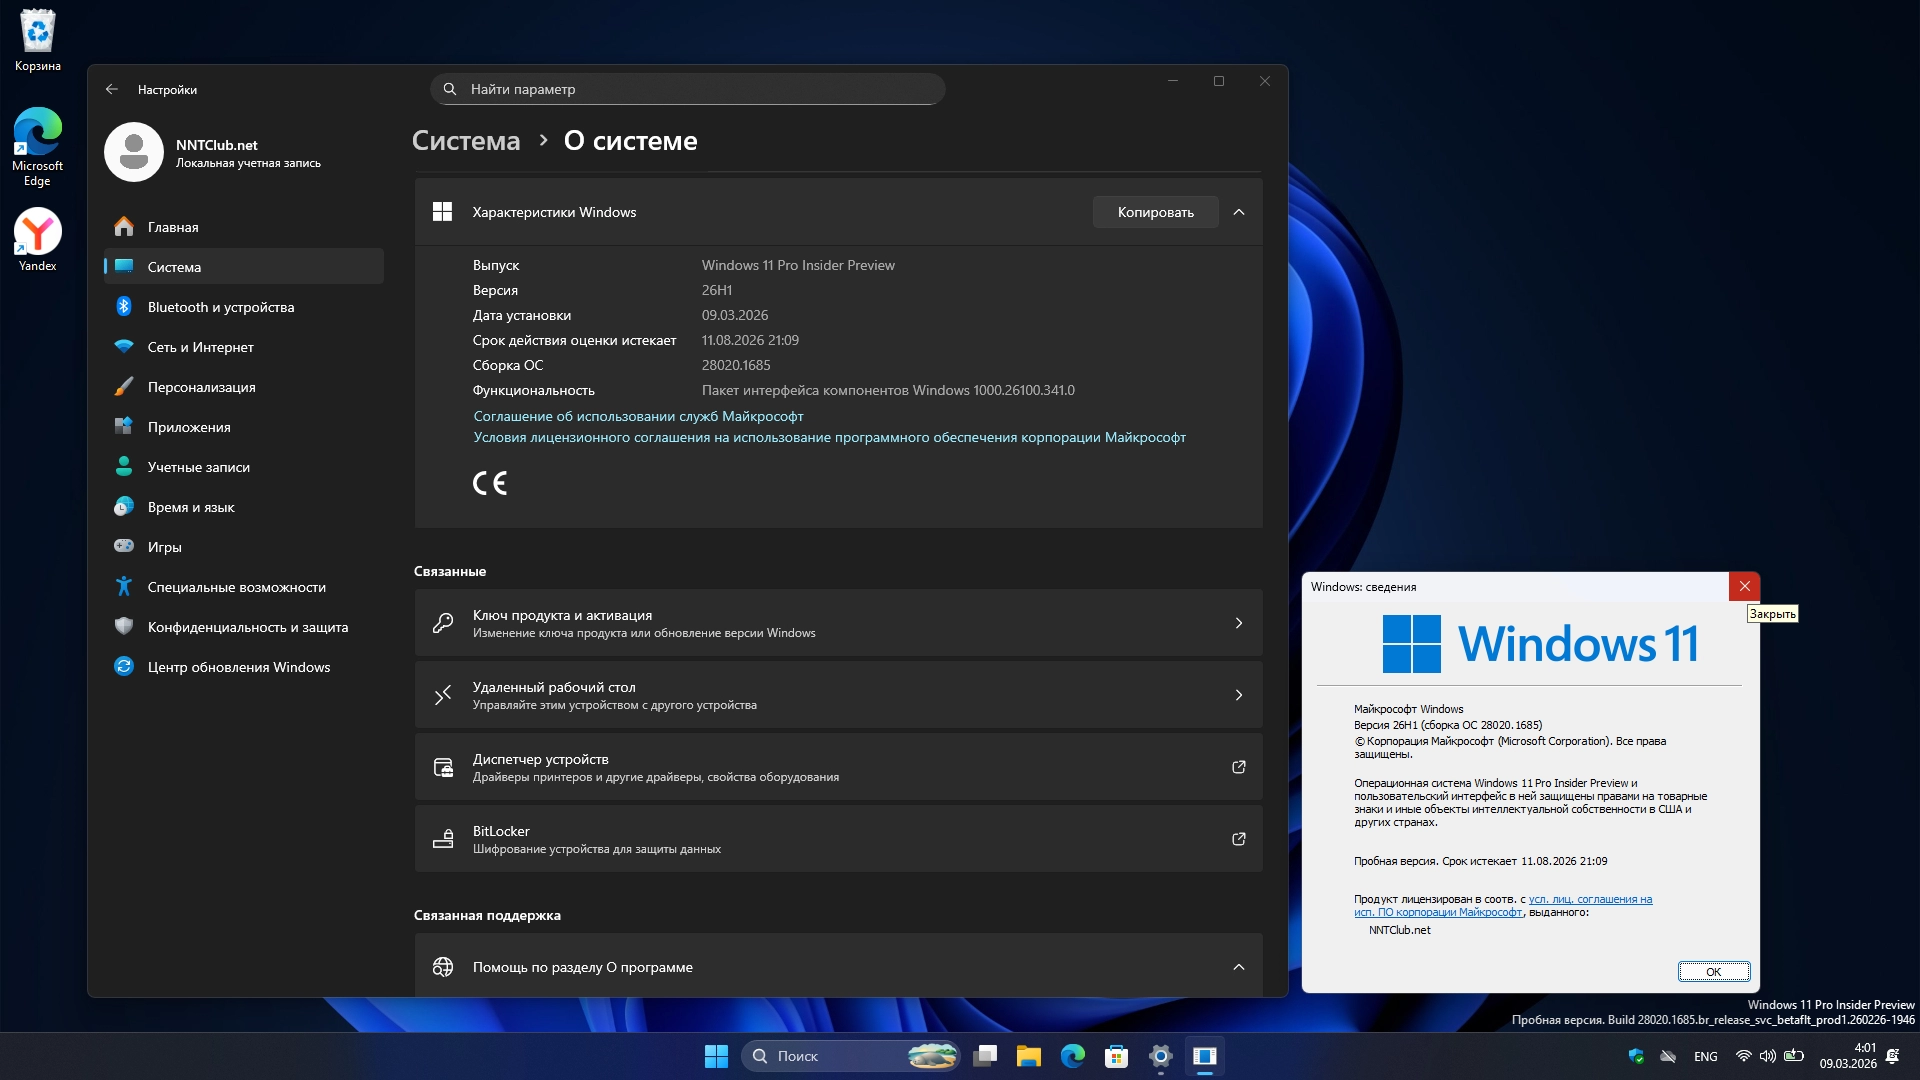Click the Копировать button
This screenshot has width=1920, height=1080.
1155,212
